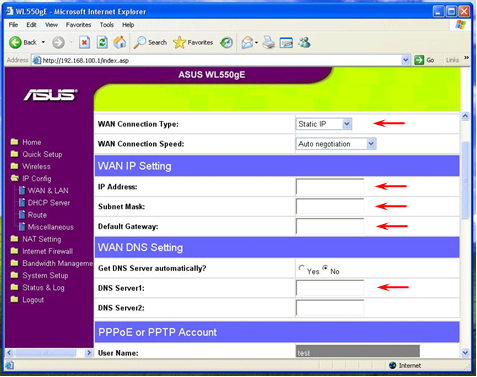Open the address bar history dropdown
Image resolution: width=477 pixels, height=377 pixels.
405,60
